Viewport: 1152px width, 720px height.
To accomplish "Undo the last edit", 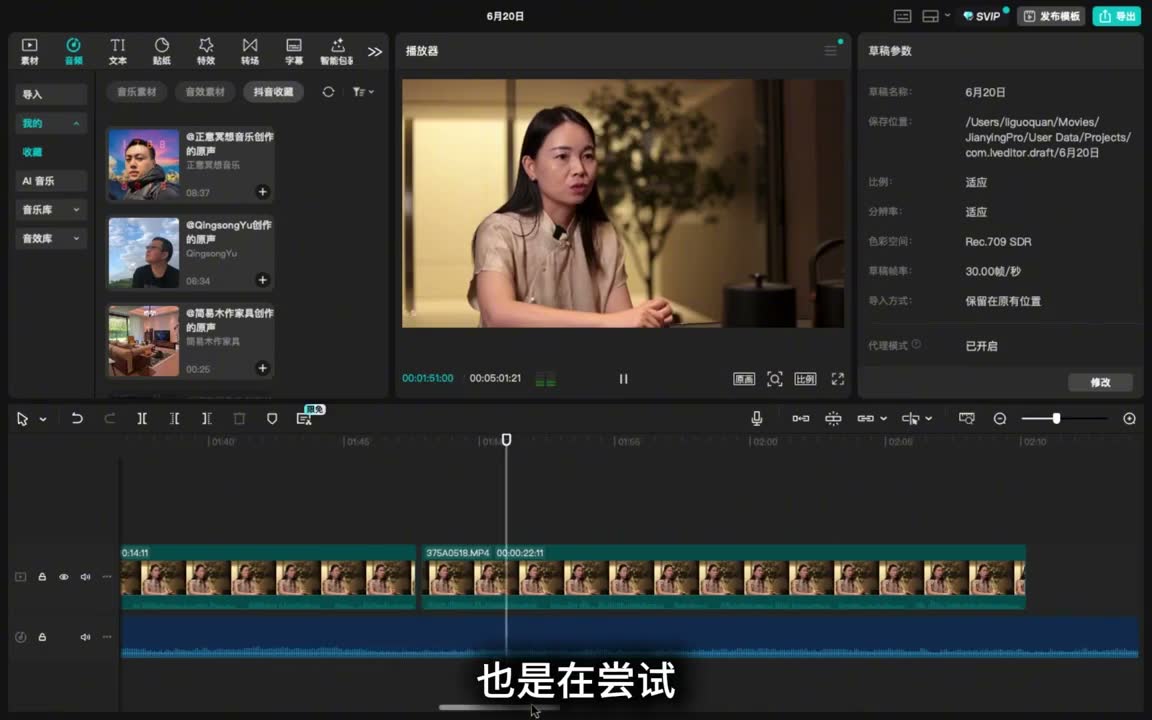I will [x=76, y=418].
